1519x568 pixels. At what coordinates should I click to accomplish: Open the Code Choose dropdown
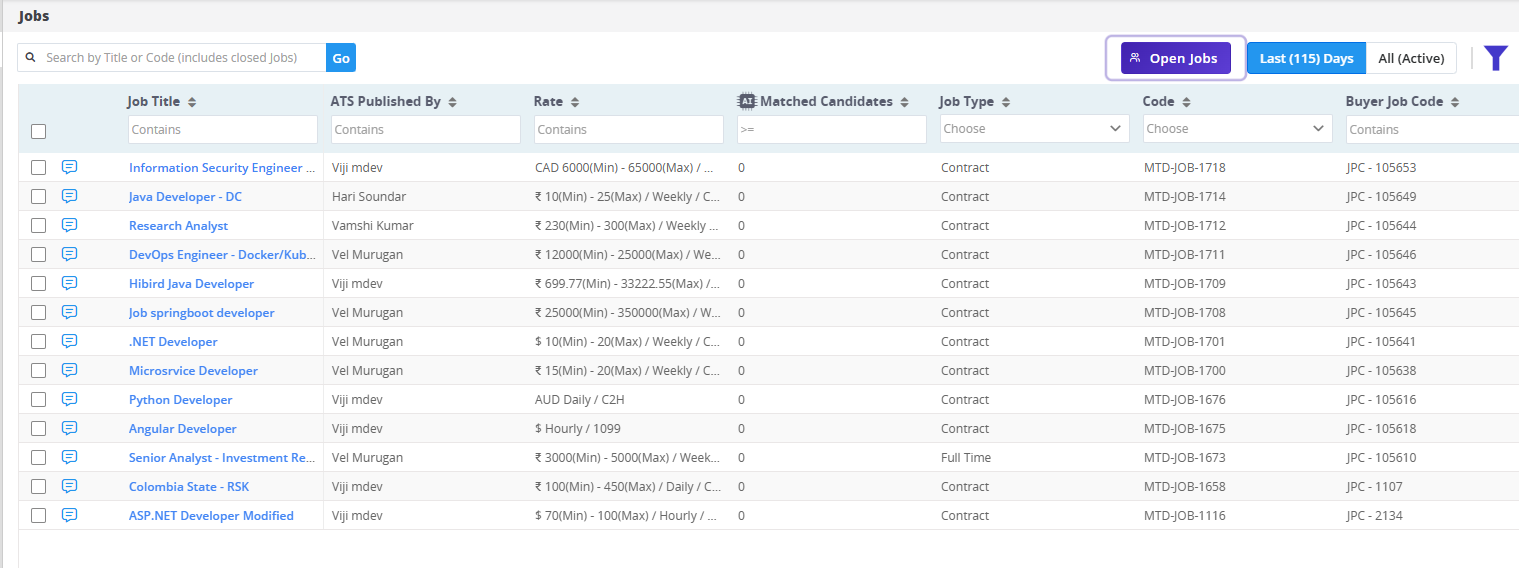pyautogui.click(x=1237, y=129)
